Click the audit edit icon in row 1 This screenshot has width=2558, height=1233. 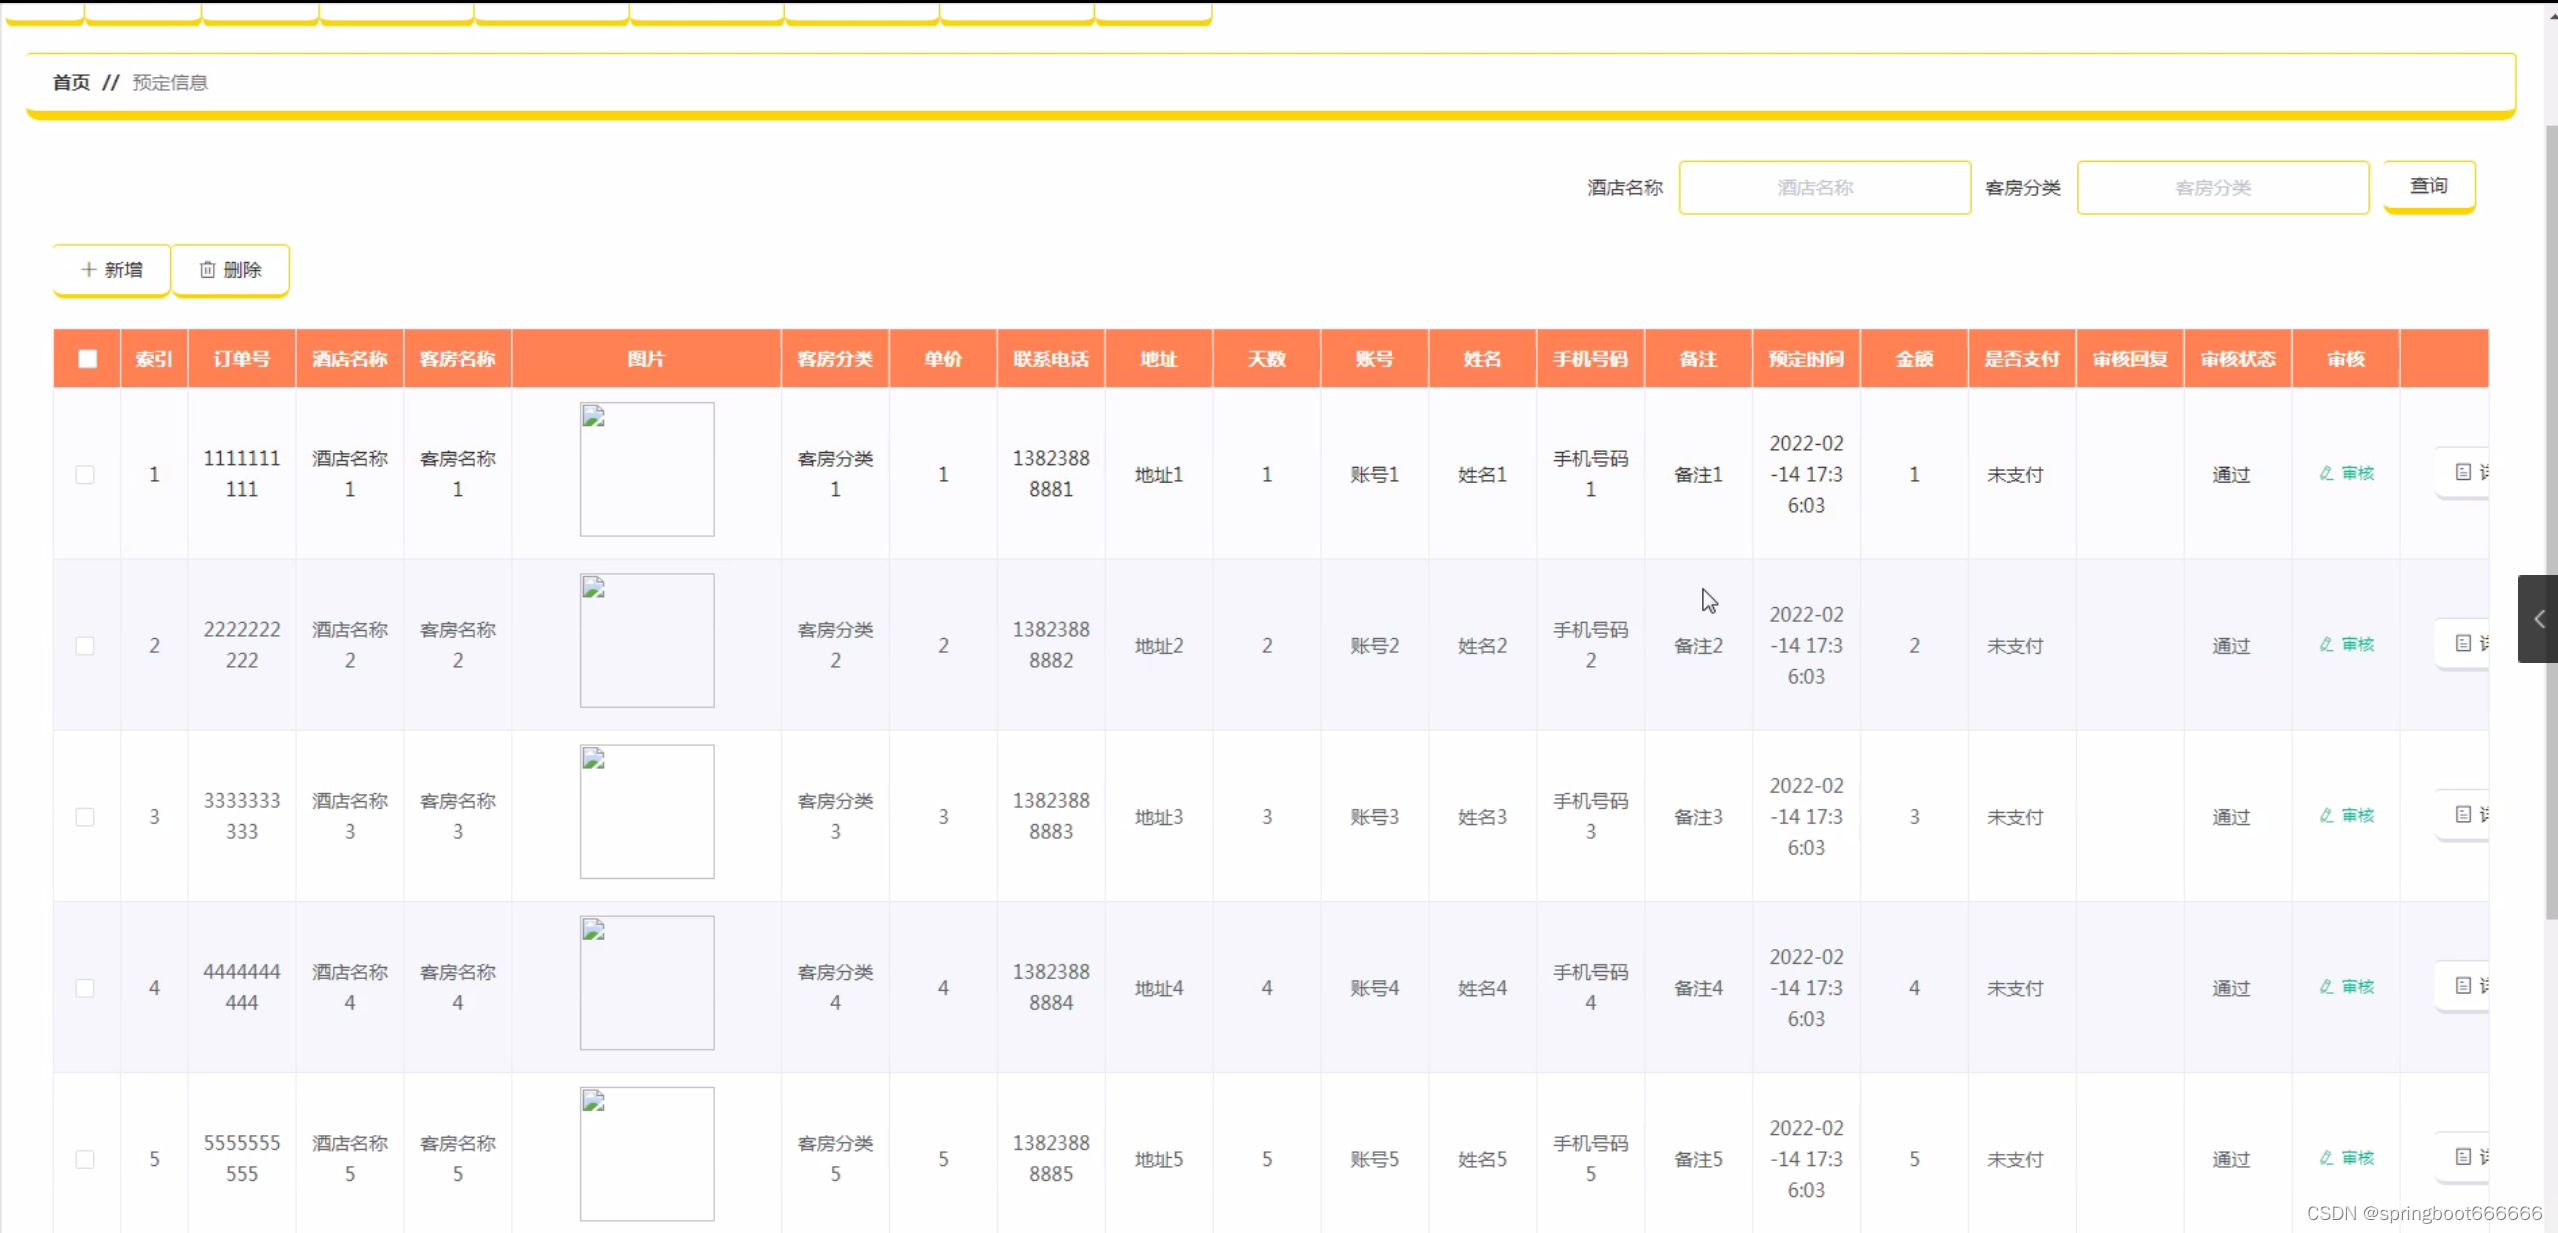2326,473
